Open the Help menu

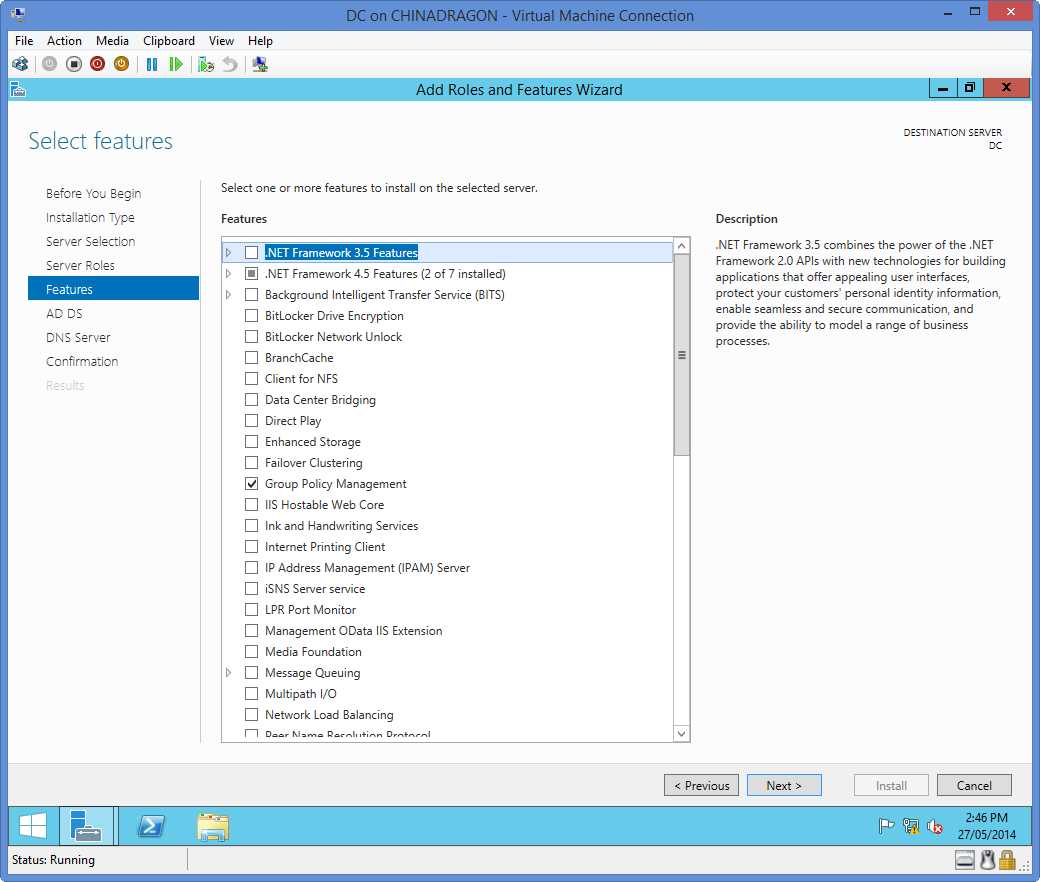(x=260, y=40)
